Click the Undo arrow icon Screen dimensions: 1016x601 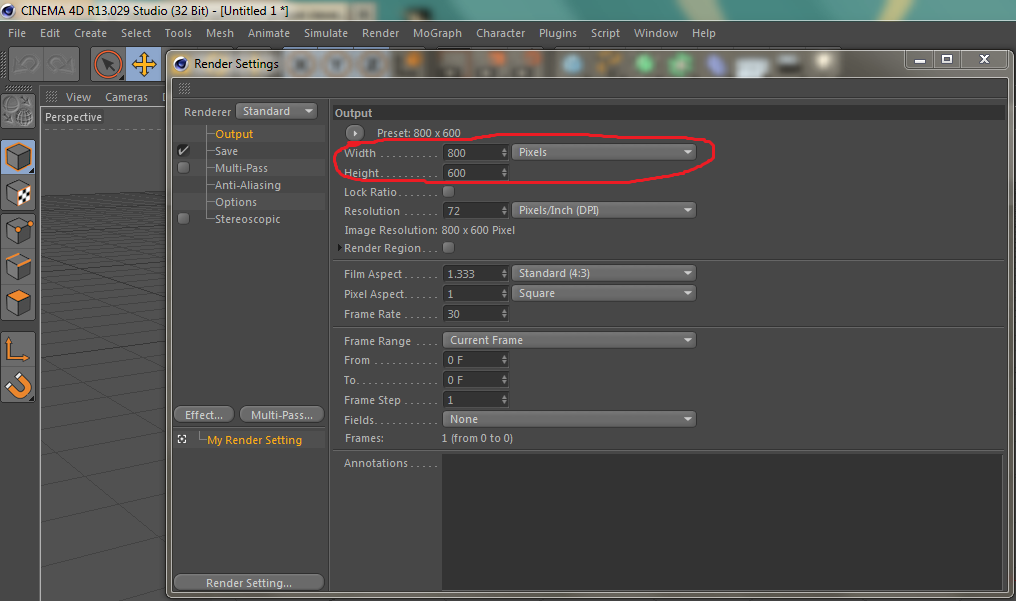click(x=27, y=64)
